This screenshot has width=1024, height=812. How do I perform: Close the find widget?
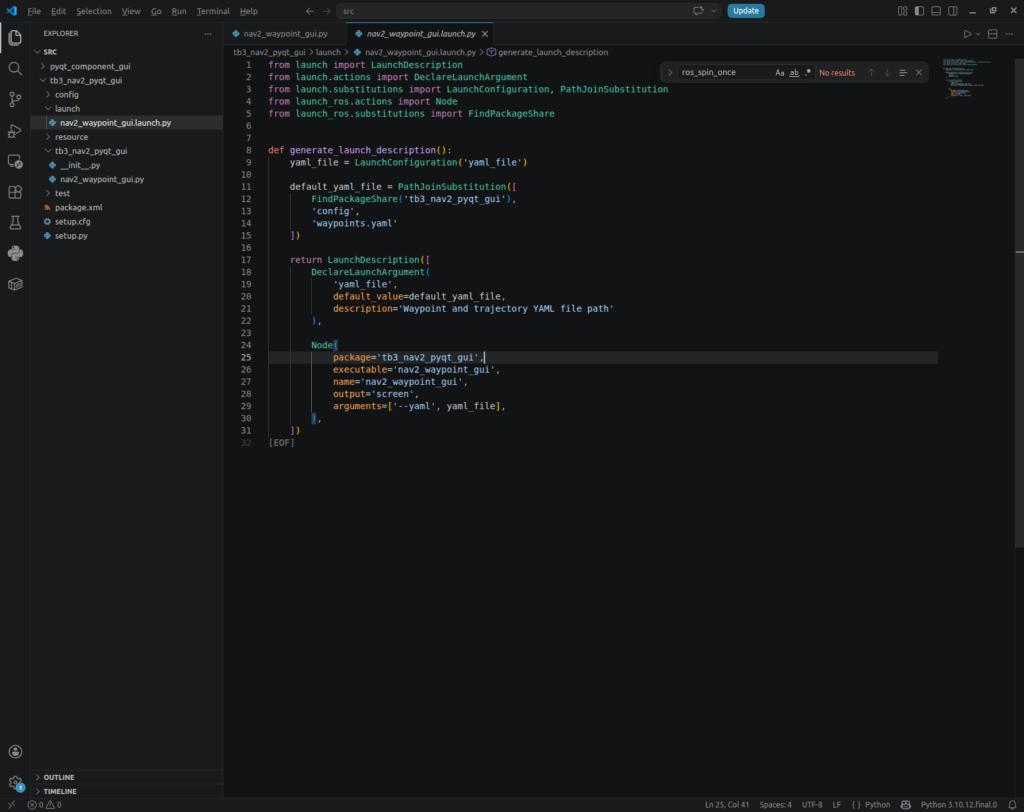(919, 73)
